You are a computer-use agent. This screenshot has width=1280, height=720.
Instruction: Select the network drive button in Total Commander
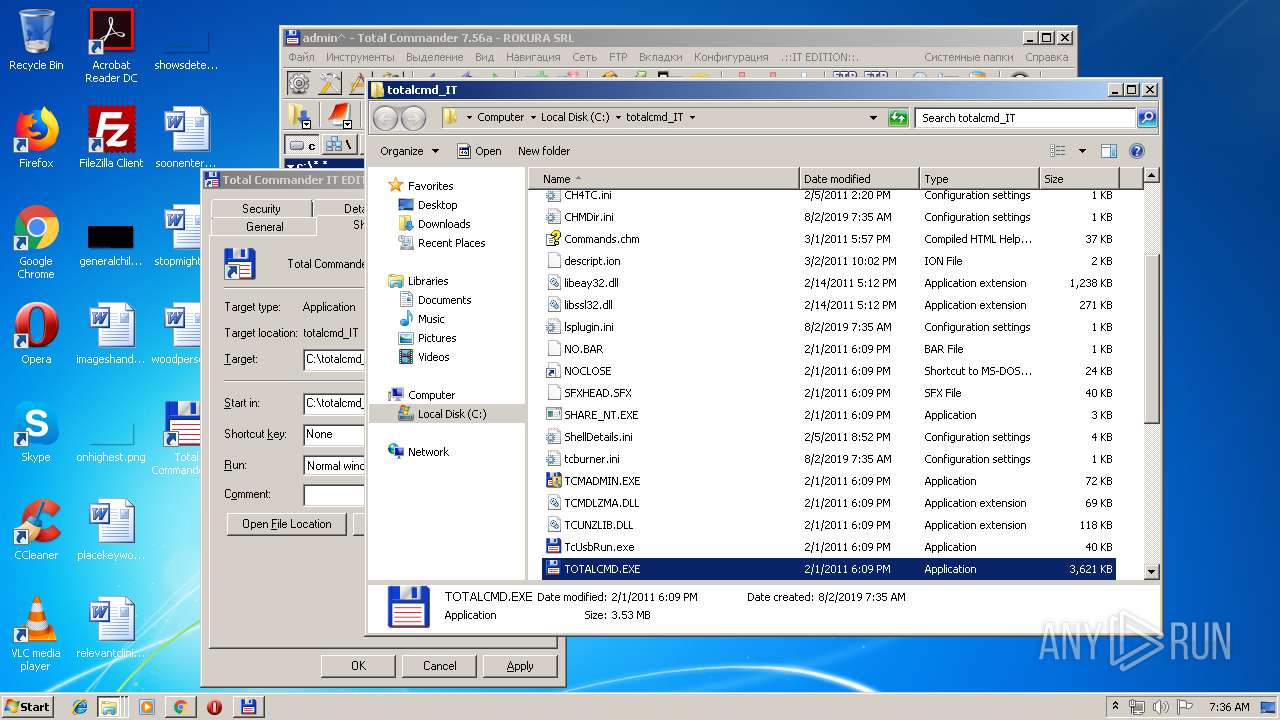click(x=338, y=145)
